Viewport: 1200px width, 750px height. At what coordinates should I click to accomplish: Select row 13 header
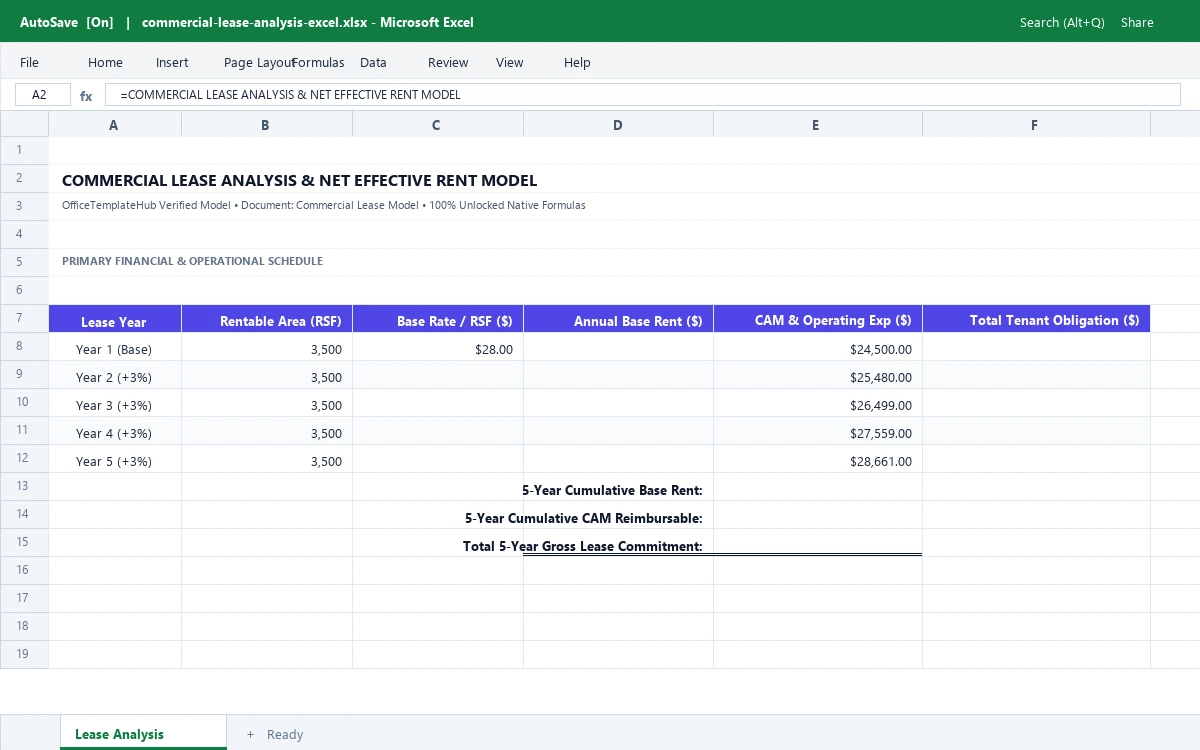point(24,486)
